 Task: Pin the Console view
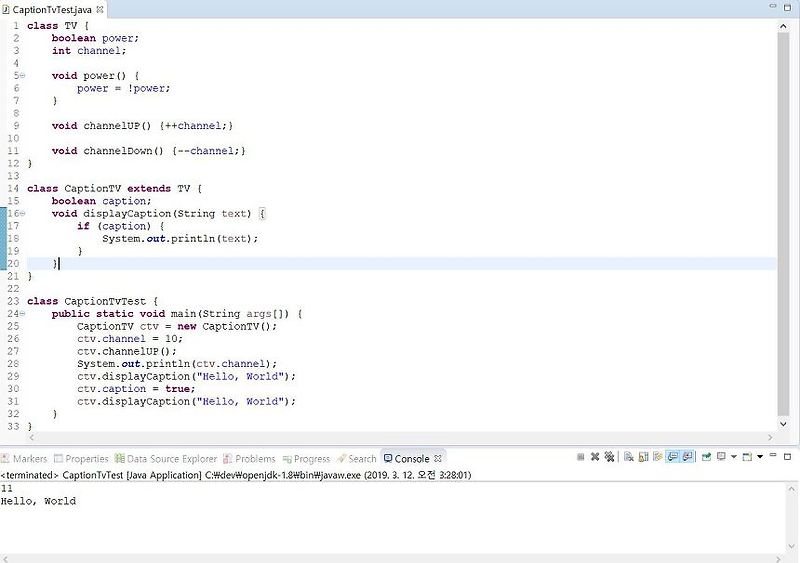[x=707, y=456]
